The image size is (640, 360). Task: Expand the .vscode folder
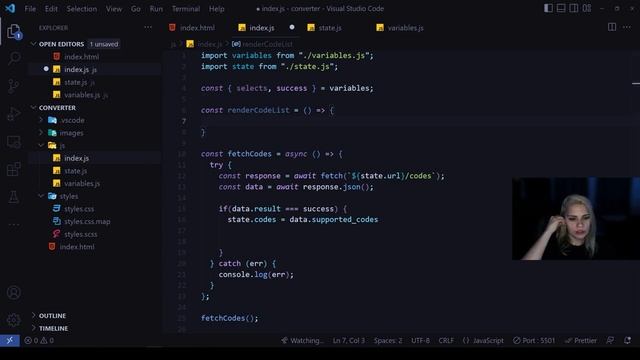pos(73,120)
